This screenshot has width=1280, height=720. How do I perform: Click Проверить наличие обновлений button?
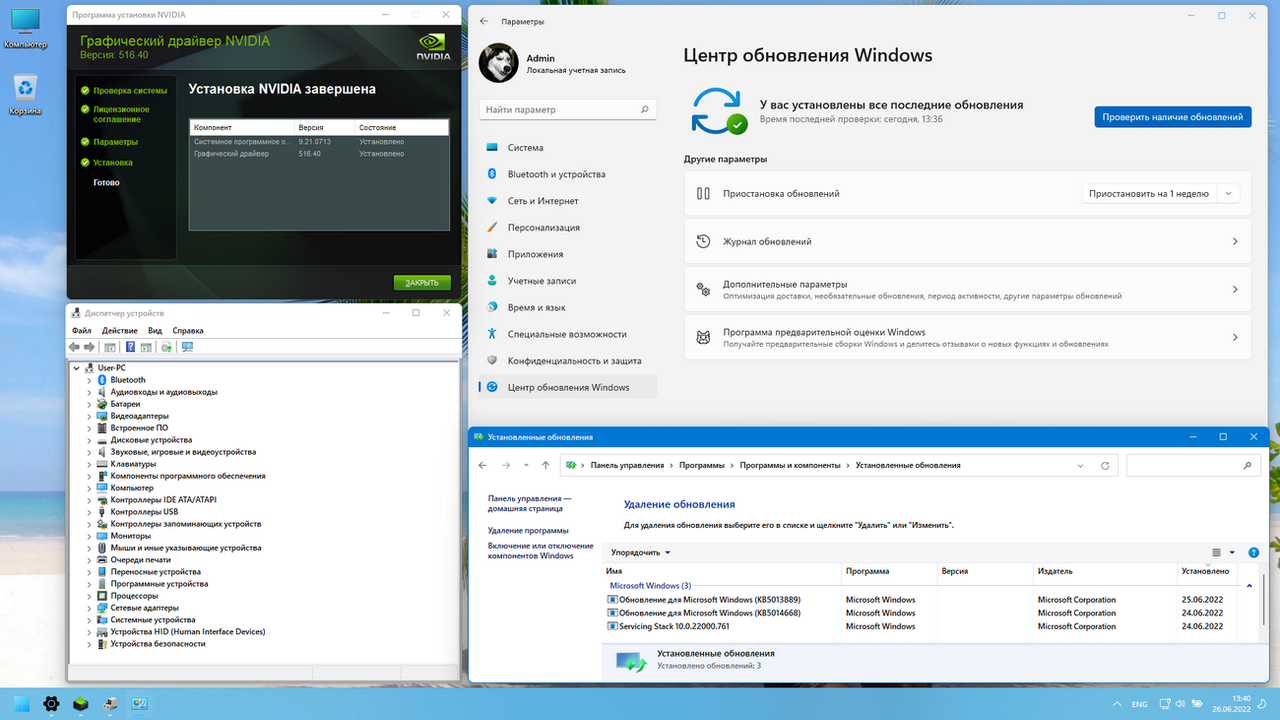[x=1173, y=117]
